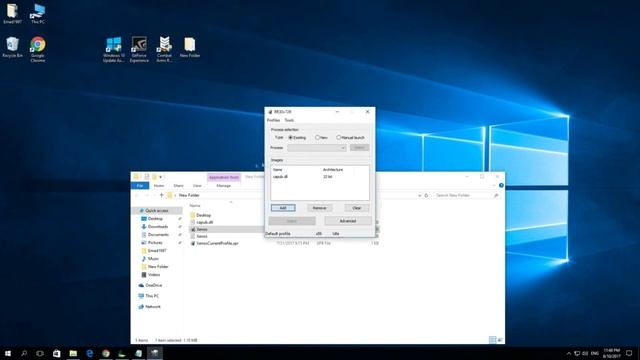Refresh the Explorer address bar

(427, 196)
